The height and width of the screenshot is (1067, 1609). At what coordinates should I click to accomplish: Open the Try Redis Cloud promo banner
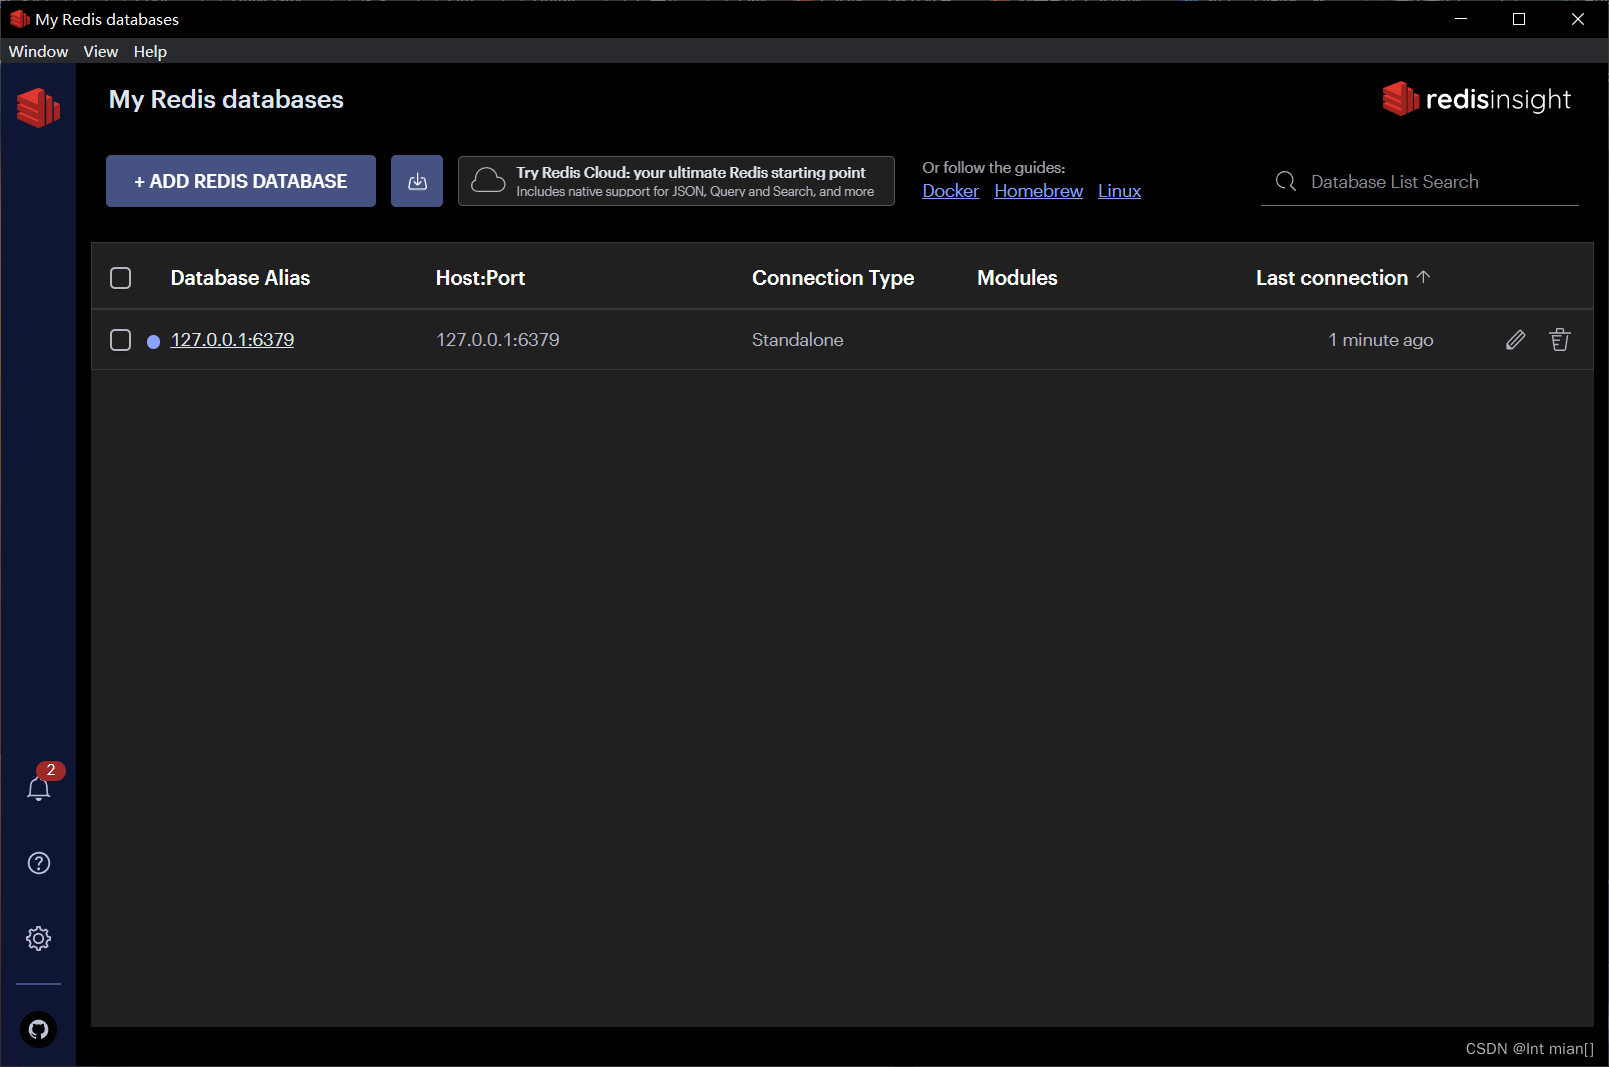(x=676, y=181)
